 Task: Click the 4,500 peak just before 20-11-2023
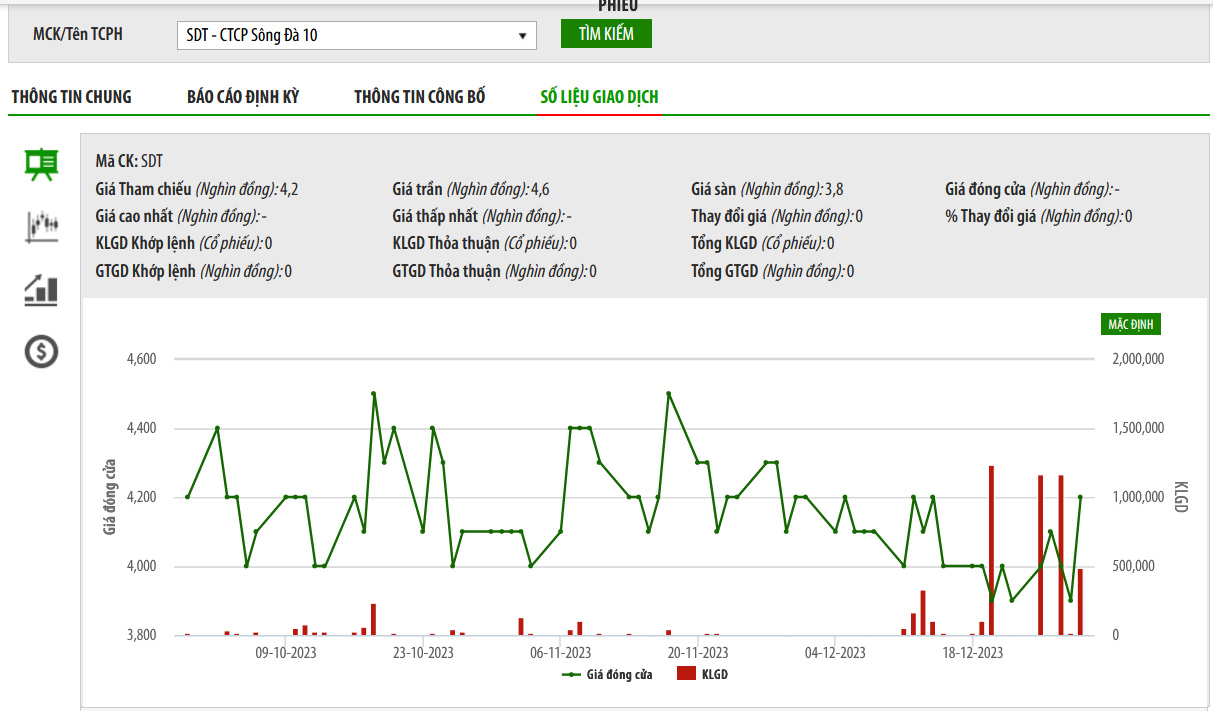(x=668, y=394)
